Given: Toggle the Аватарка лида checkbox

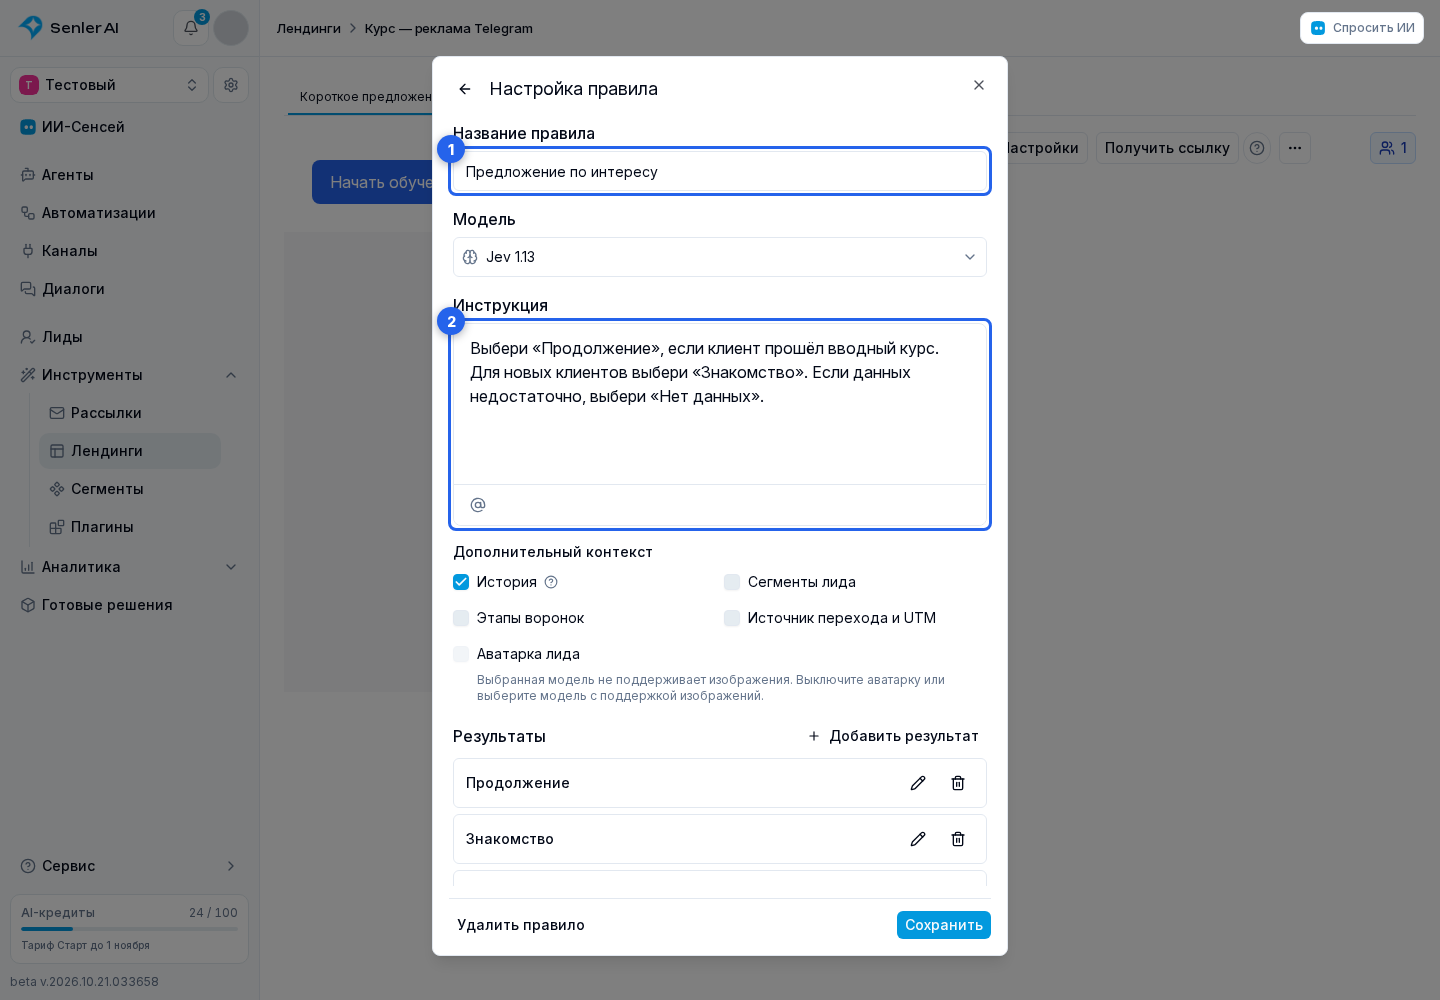Looking at the screenshot, I should (x=461, y=654).
